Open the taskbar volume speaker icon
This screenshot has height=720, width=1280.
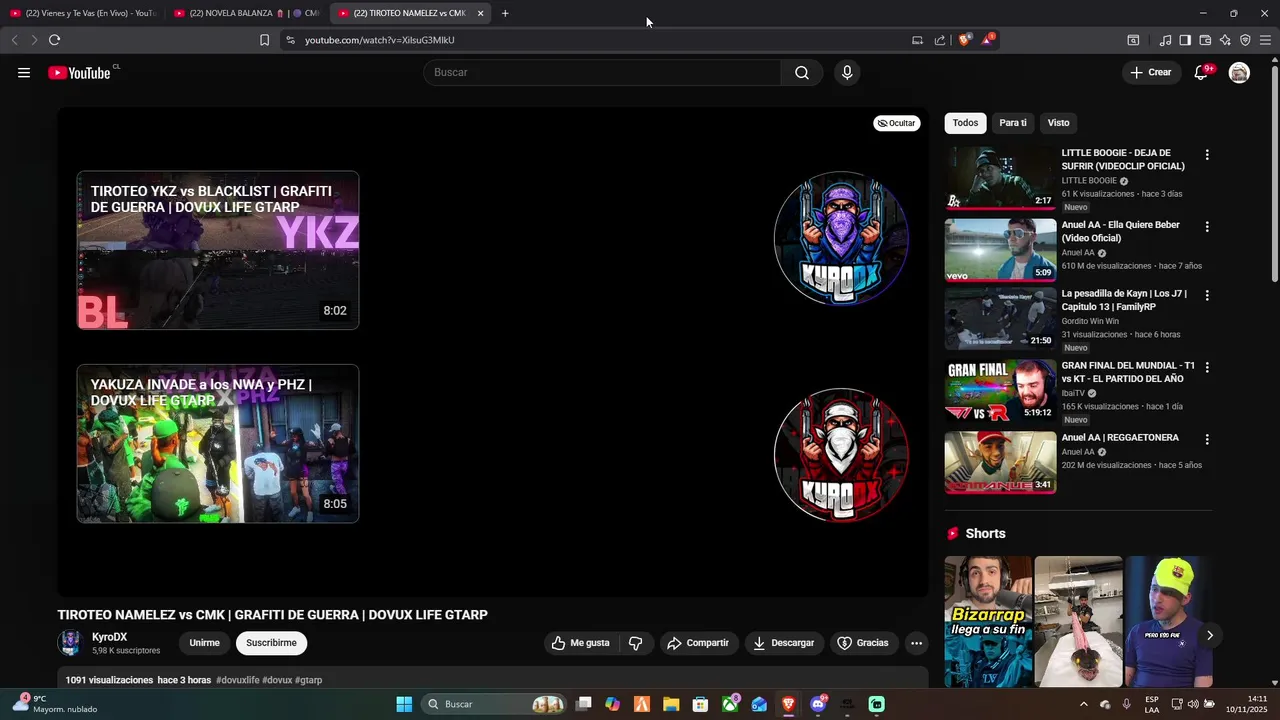pos(1192,704)
